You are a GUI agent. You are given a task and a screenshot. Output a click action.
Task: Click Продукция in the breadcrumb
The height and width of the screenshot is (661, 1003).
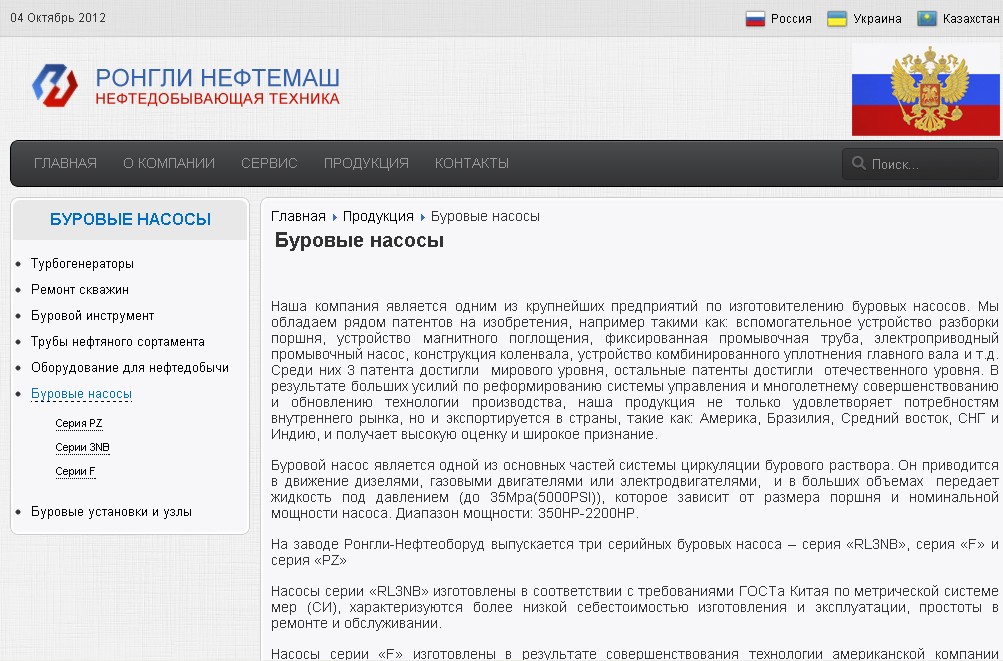pyautogui.click(x=378, y=216)
